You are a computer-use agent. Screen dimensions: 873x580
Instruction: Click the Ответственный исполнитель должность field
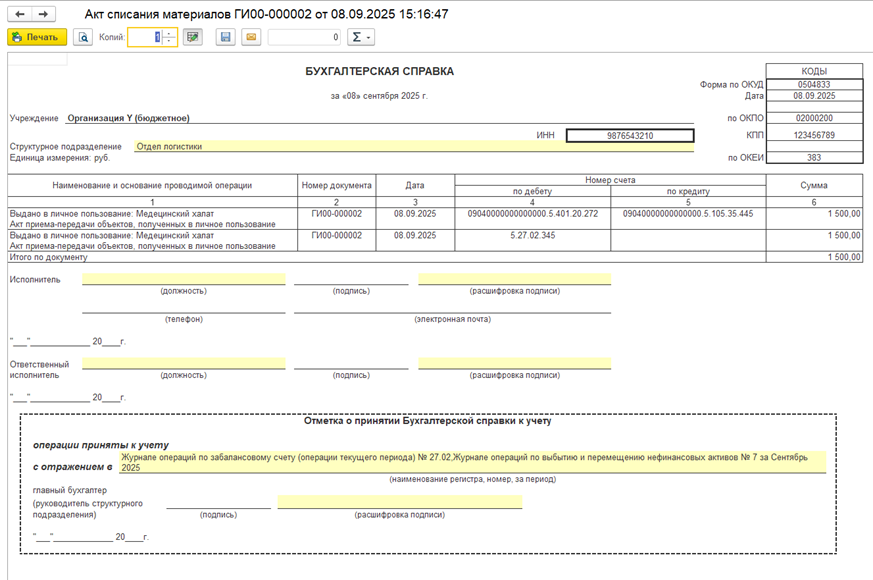(184, 363)
